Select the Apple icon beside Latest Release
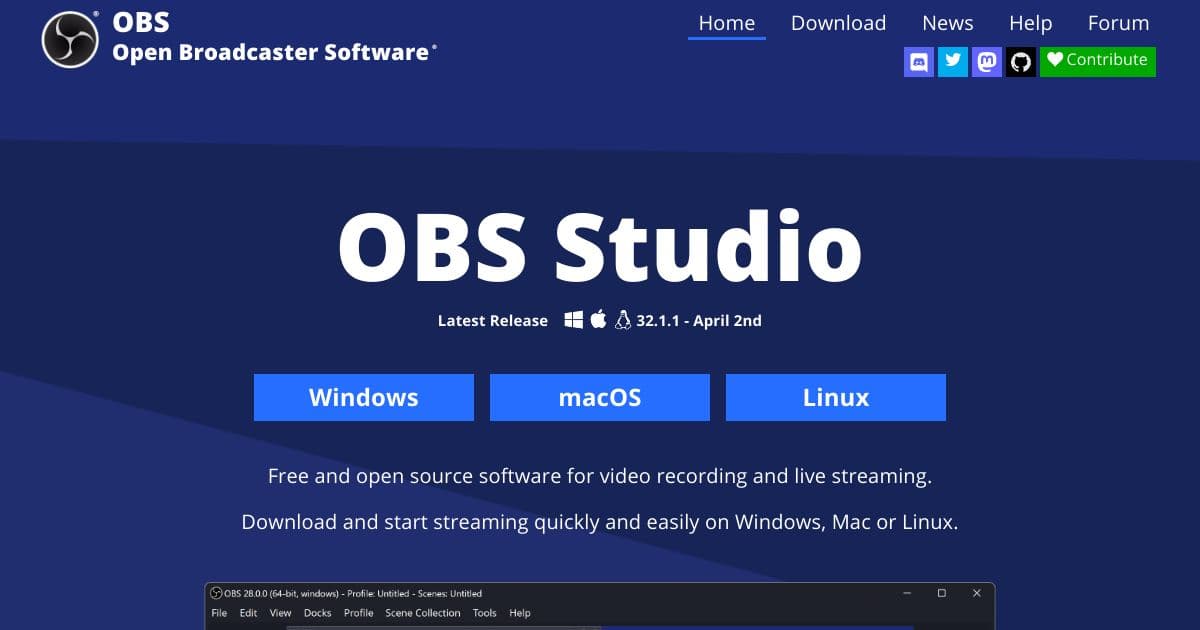The height and width of the screenshot is (630, 1200). point(598,319)
